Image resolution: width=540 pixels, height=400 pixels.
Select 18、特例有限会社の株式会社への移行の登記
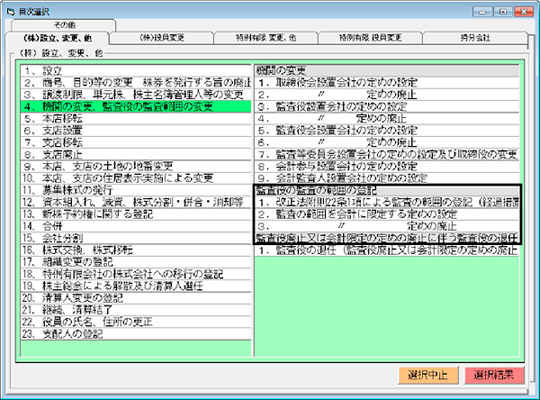[136, 274]
